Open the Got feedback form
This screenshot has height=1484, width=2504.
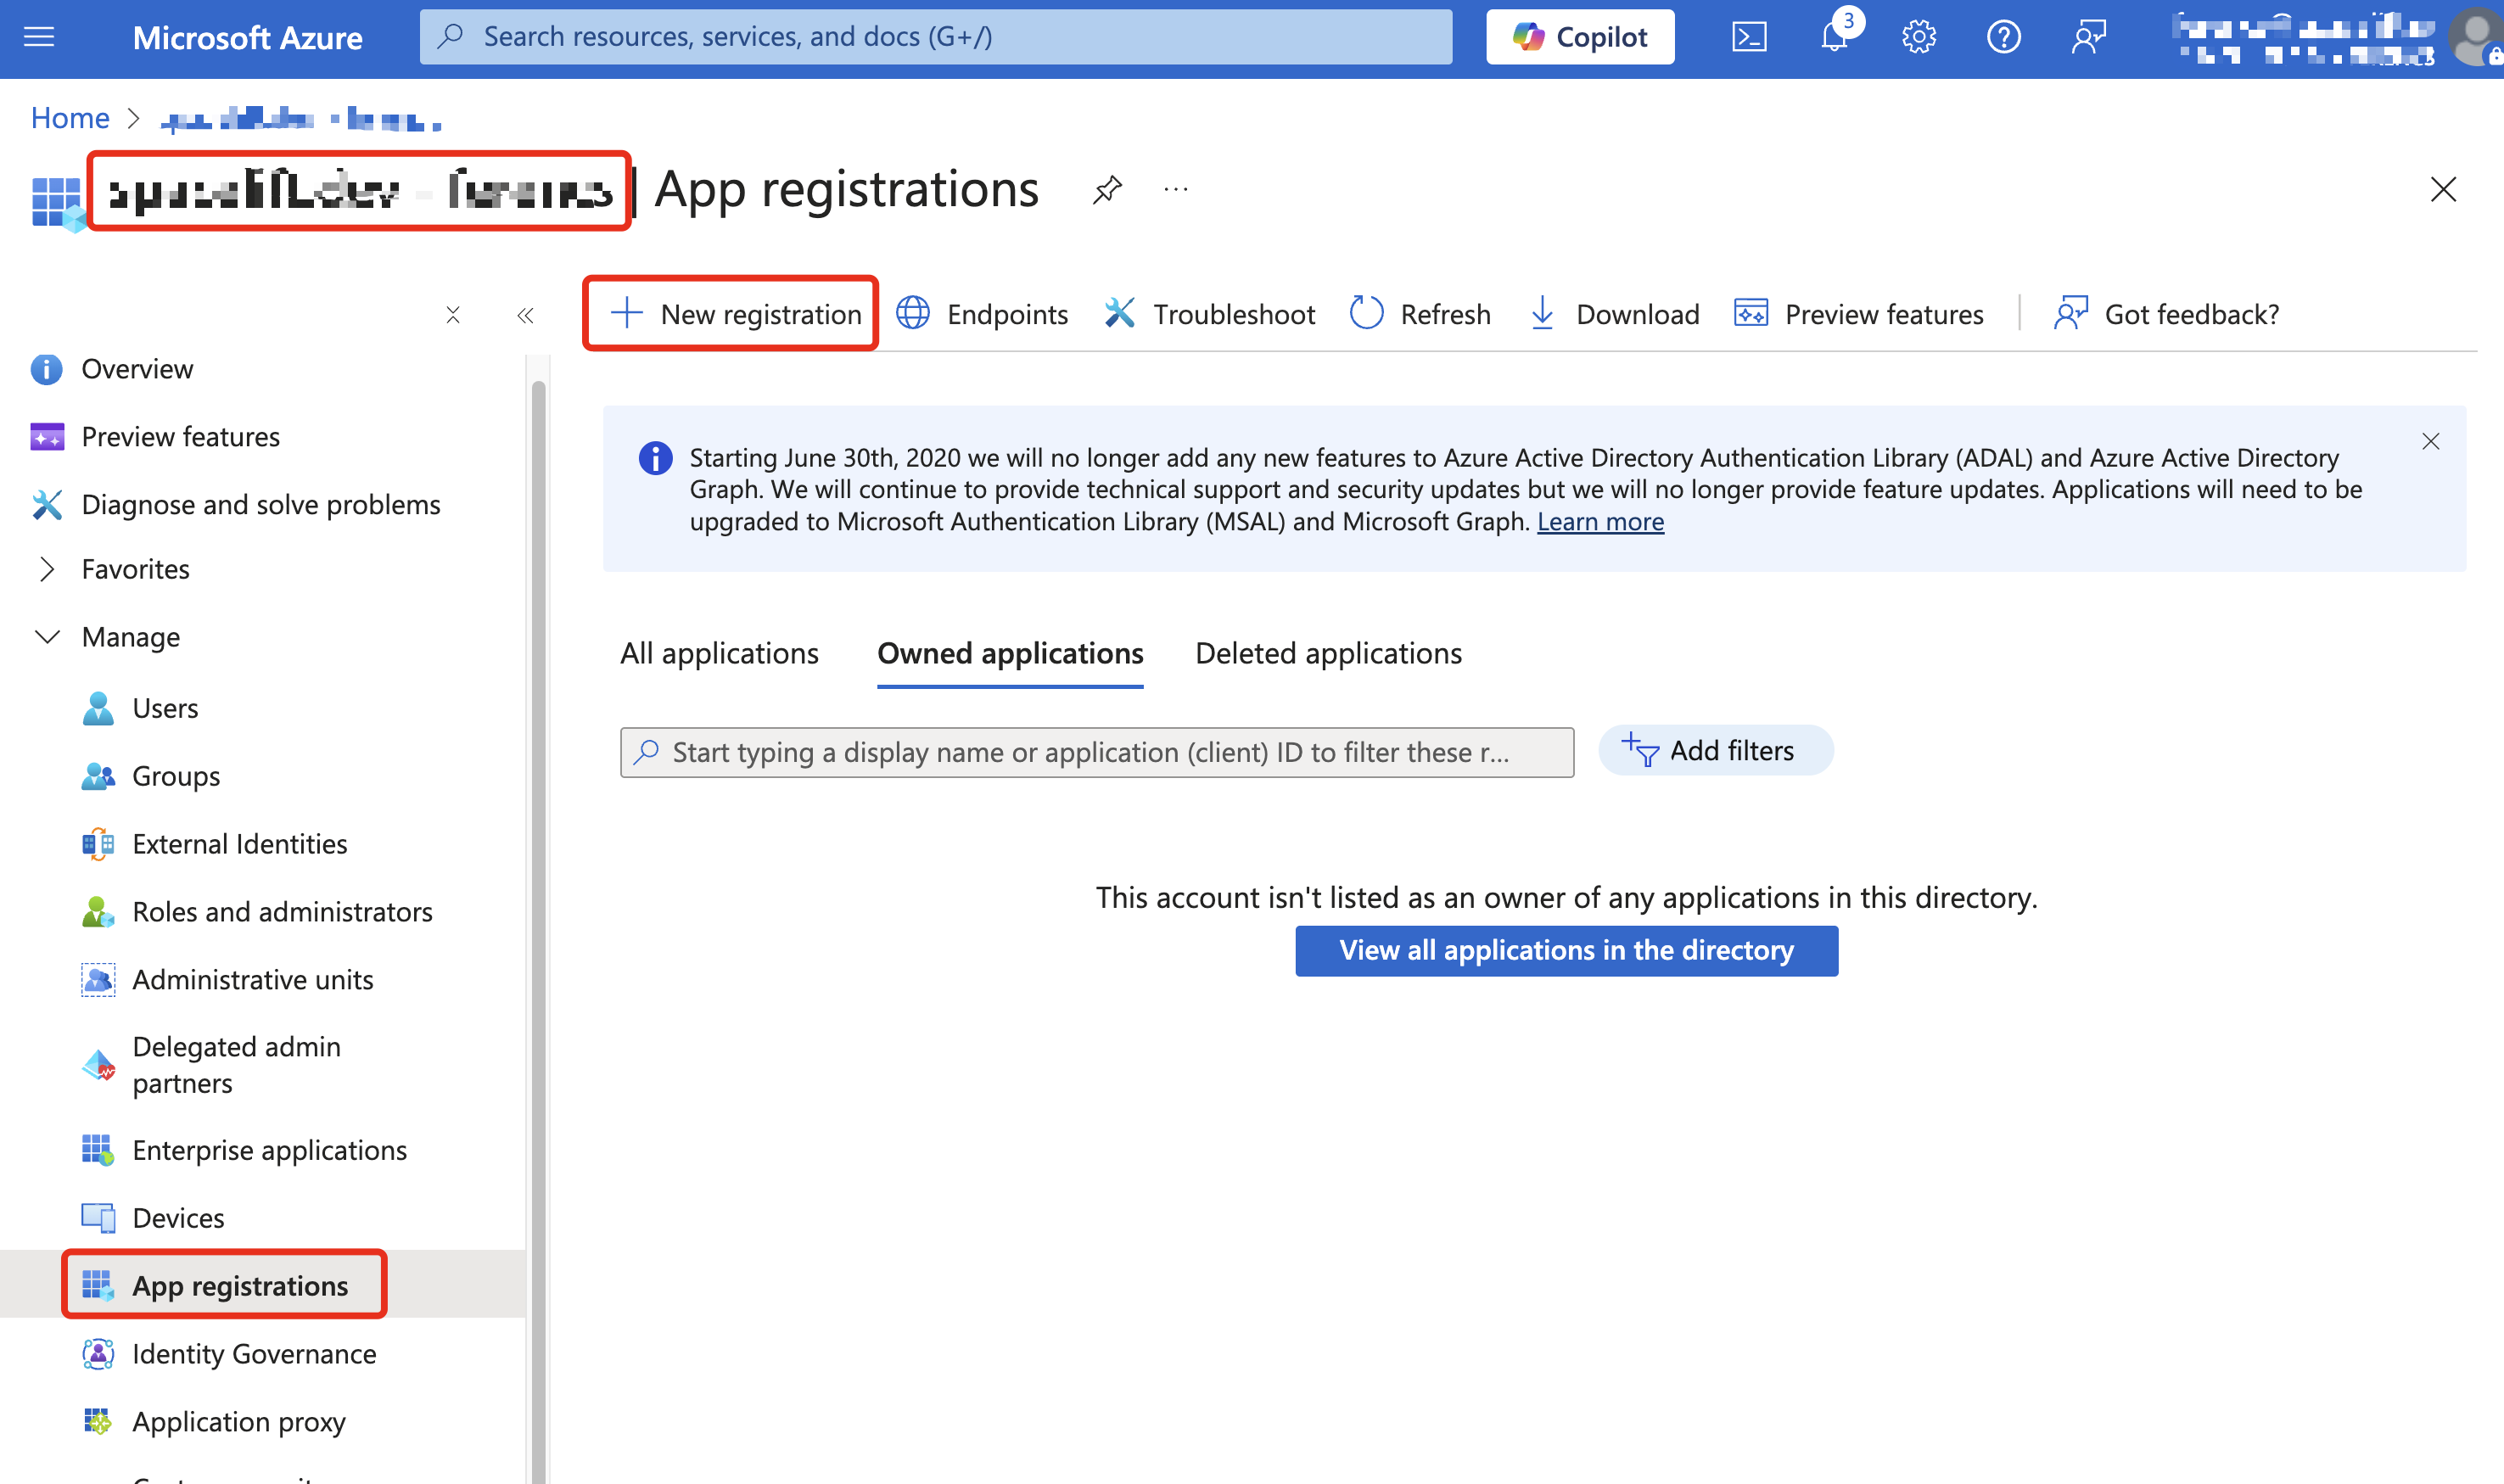[x=2190, y=313]
